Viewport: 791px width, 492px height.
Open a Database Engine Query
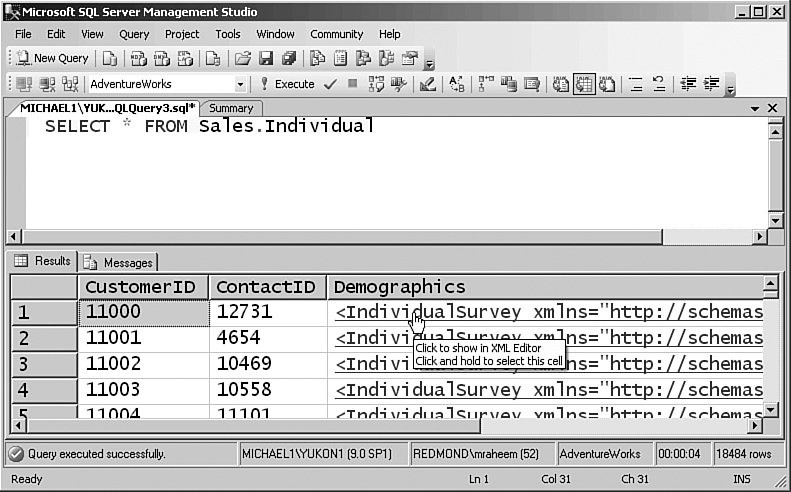(x=109, y=59)
